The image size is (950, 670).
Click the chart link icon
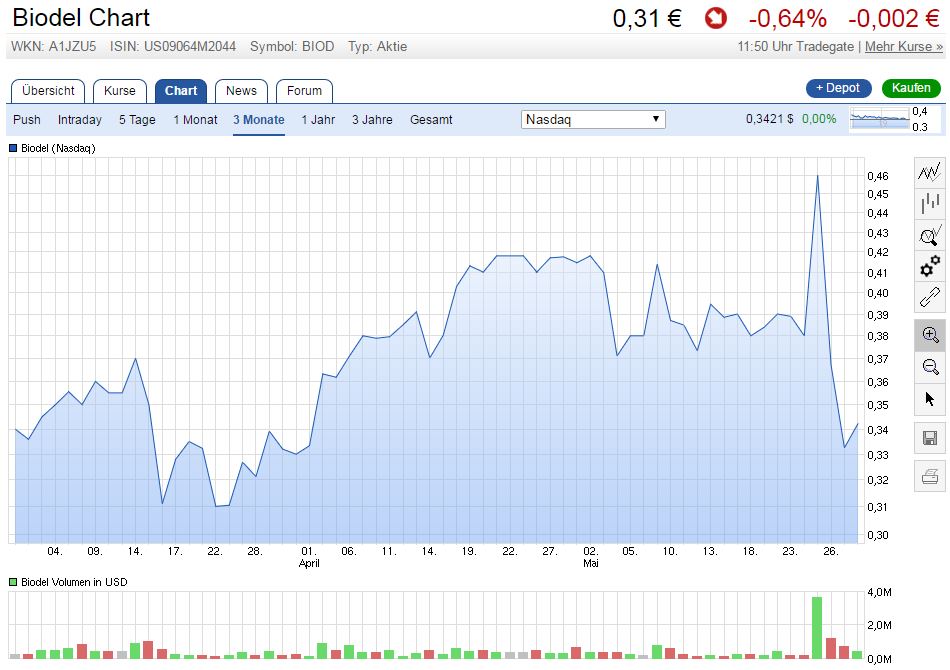pos(929,297)
